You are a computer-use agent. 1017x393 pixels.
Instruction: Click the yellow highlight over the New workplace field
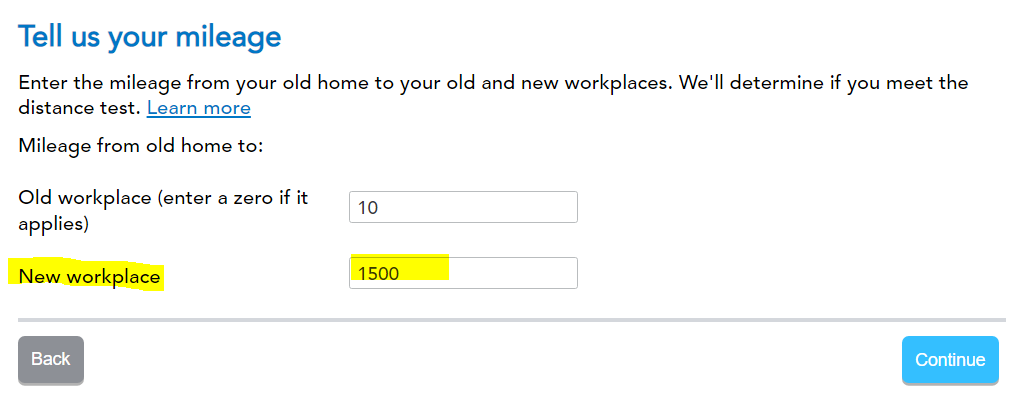click(400, 267)
